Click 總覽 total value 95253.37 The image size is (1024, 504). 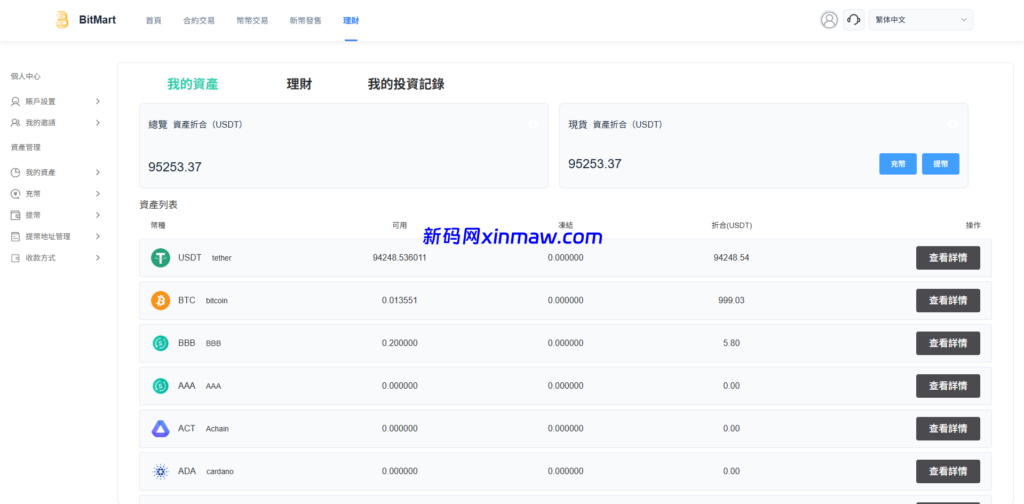[x=175, y=166]
